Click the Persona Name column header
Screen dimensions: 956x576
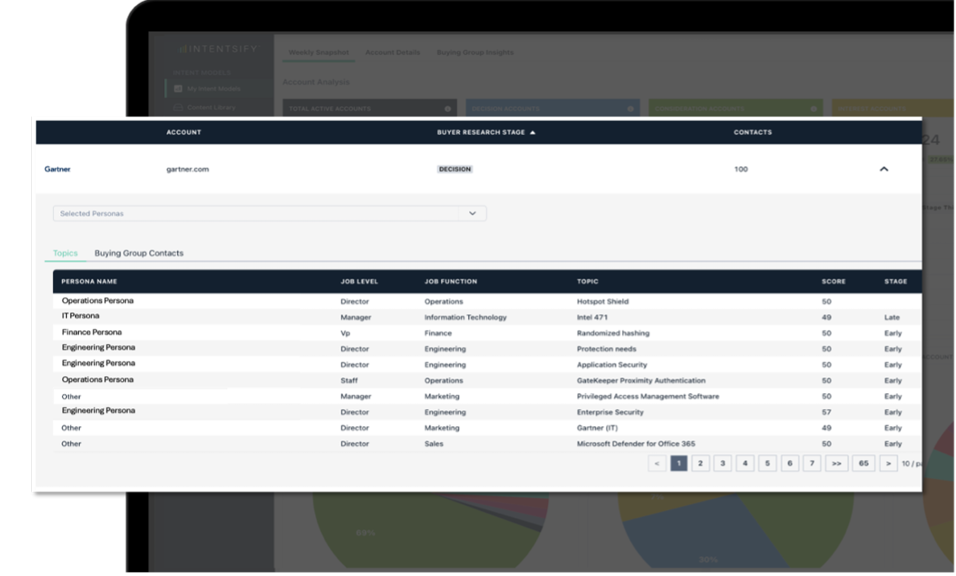click(90, 282)
